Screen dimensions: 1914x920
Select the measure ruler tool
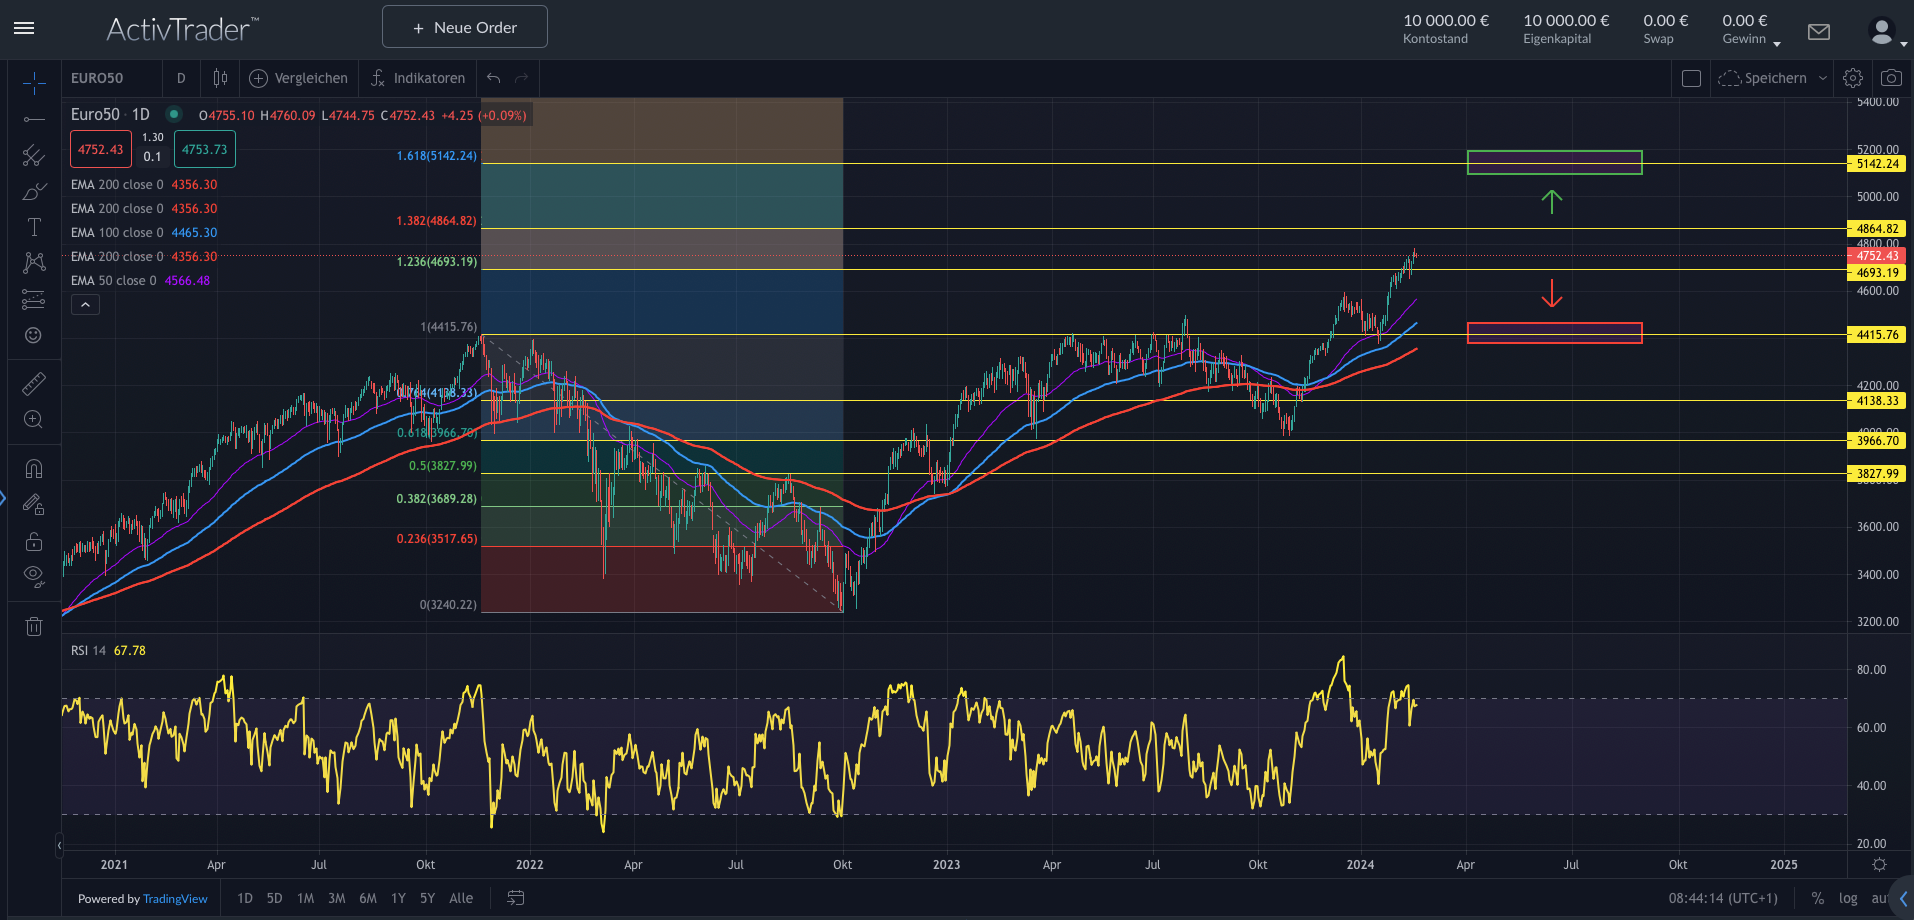tap(34, 383)
